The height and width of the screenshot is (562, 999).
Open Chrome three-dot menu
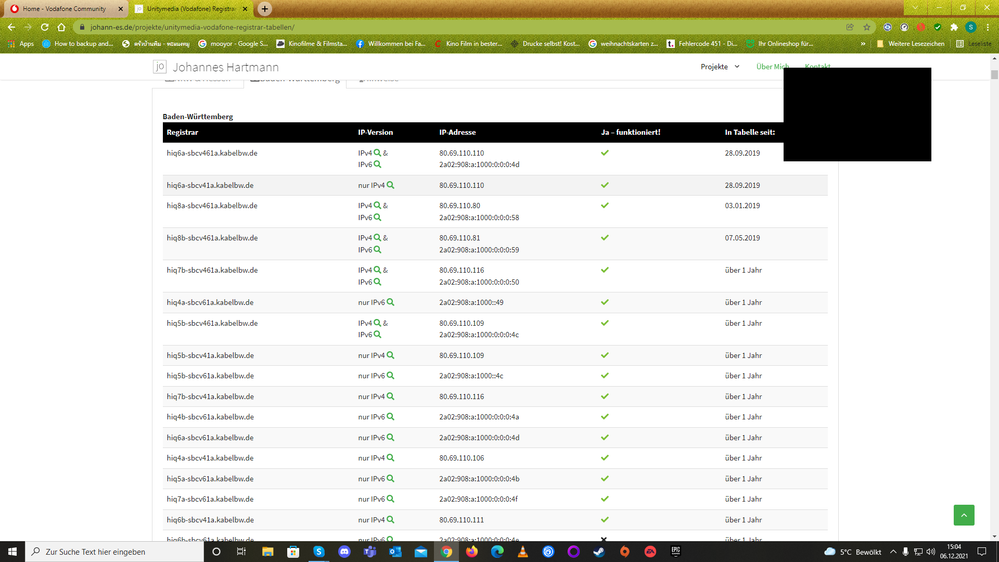(x=988, y=27)
